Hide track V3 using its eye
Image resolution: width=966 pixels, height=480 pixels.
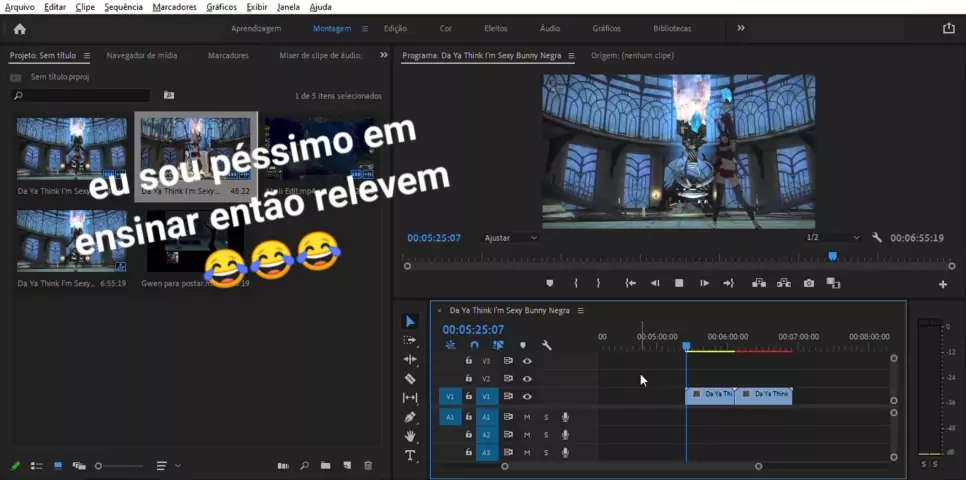(x=527, y=361)
